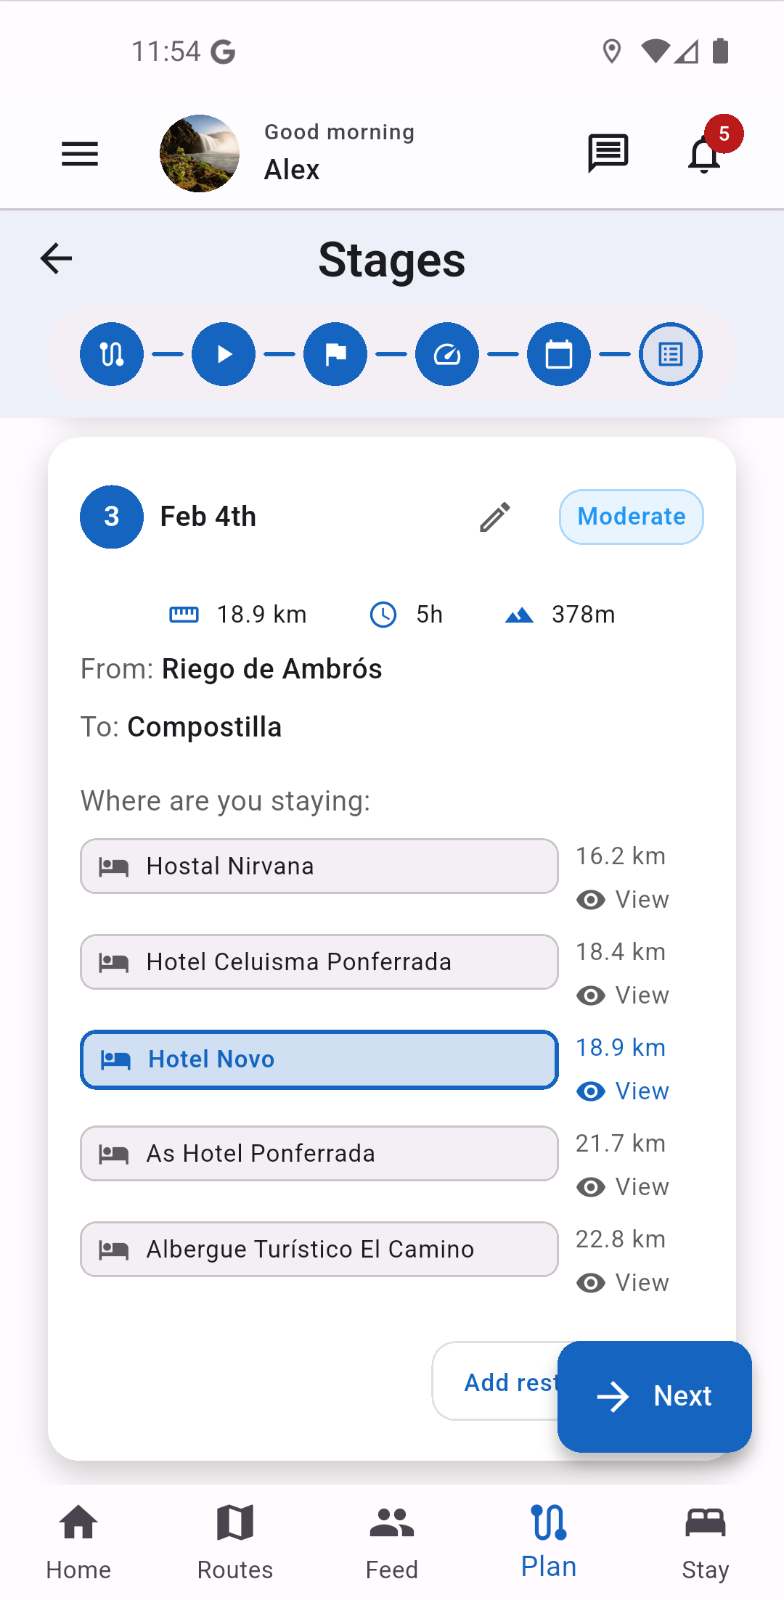Select Hostal Nirvana as accommodation
The image size is (784, 1600).
click(319, 866)
